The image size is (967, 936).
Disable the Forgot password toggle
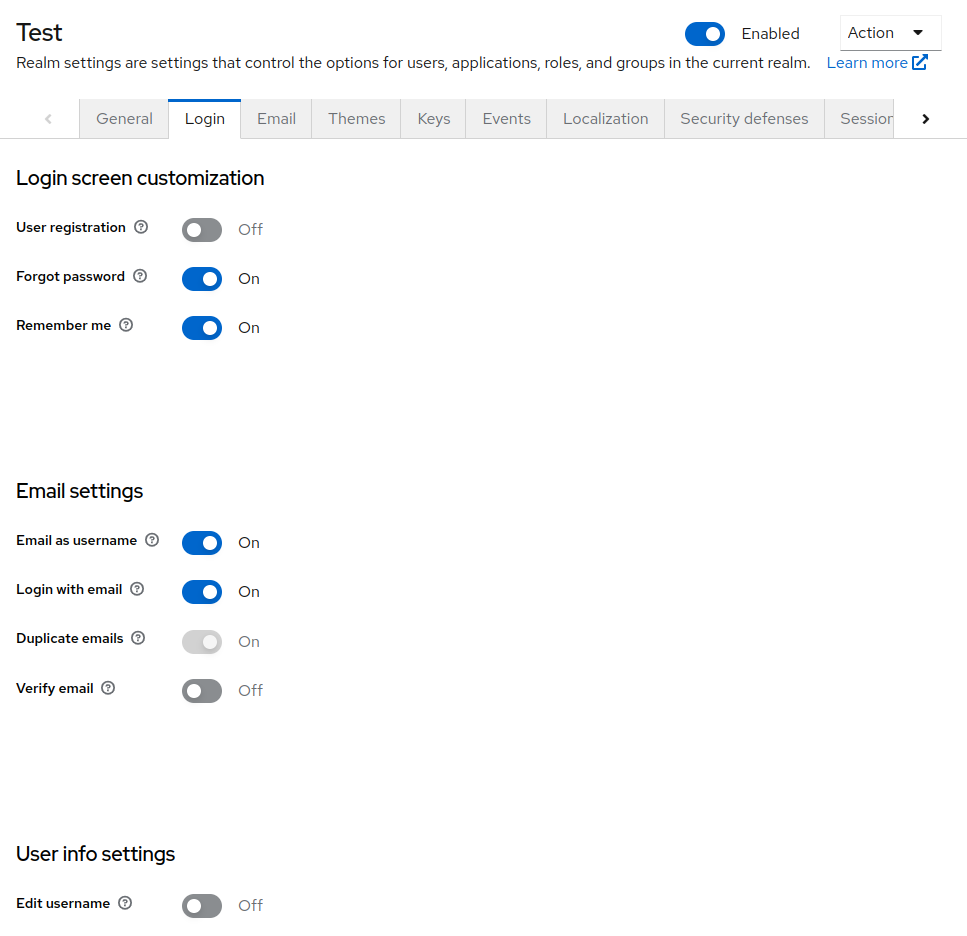[201, 279]
